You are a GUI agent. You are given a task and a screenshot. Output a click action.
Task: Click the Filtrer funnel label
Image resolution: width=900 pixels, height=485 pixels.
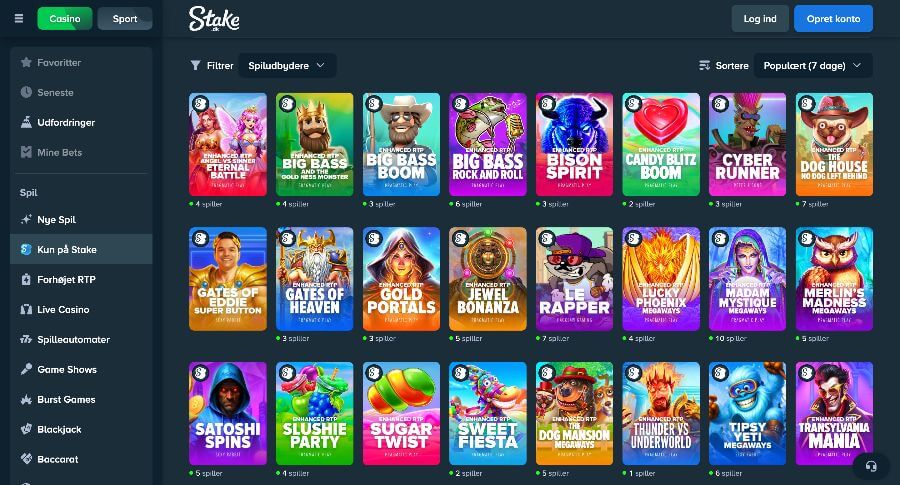pos(212,65)
